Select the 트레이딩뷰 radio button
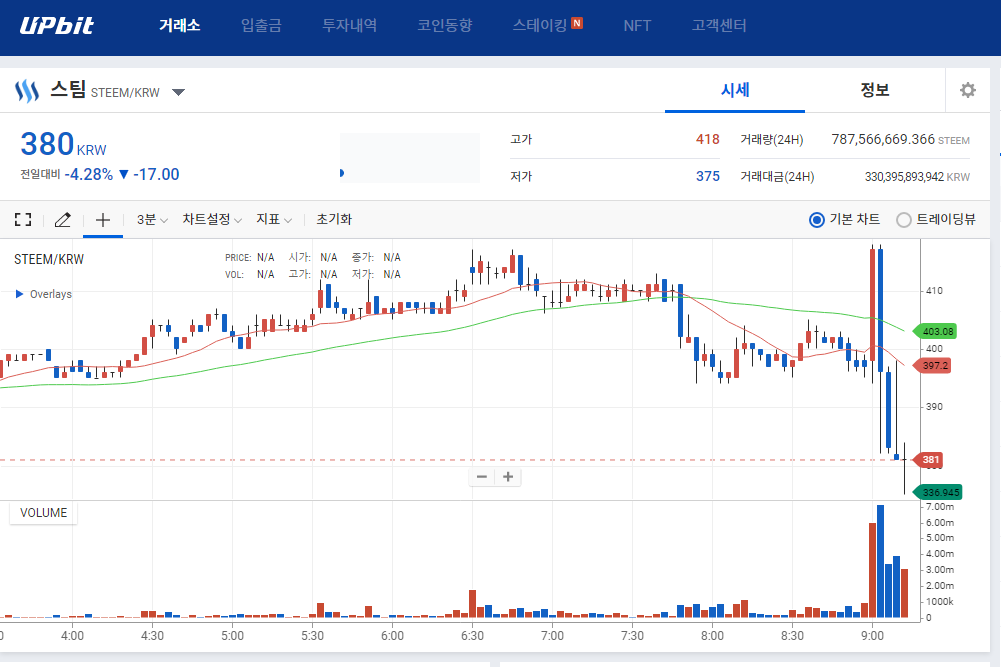The width and height of the screenshot is (1001, 667). pos(903,220)
